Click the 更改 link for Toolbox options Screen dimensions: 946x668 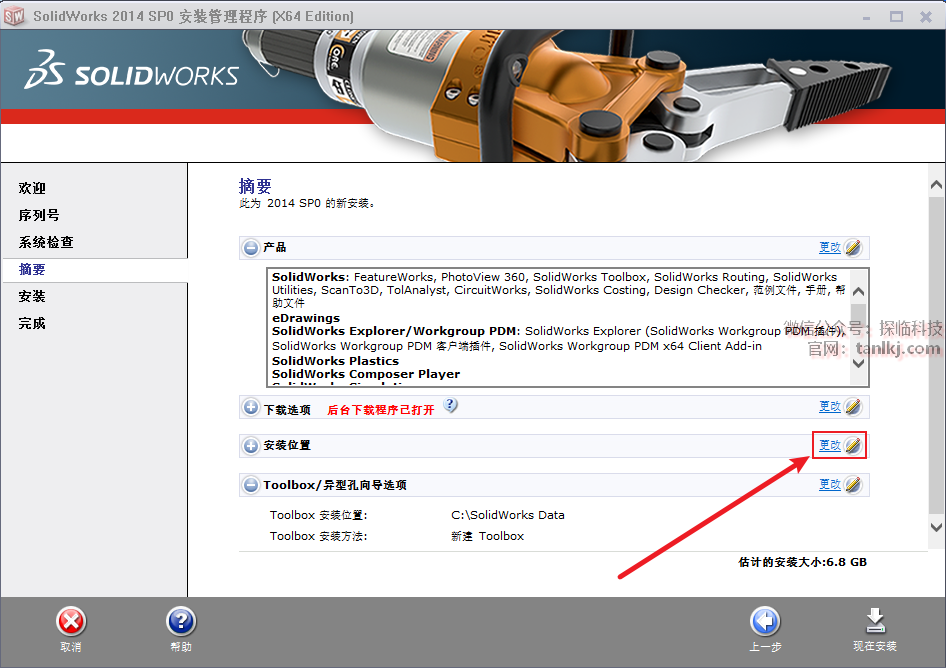point(830,485)
